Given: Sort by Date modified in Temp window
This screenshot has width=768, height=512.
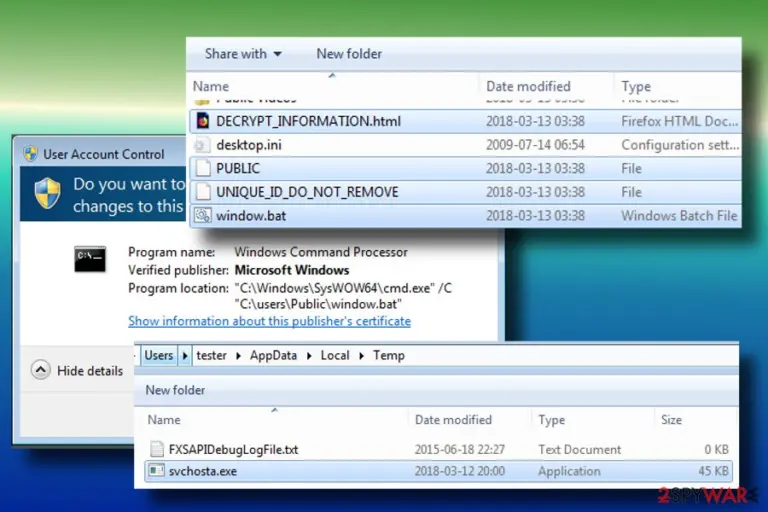Looking at the screenshot, I should click(453, 420).
